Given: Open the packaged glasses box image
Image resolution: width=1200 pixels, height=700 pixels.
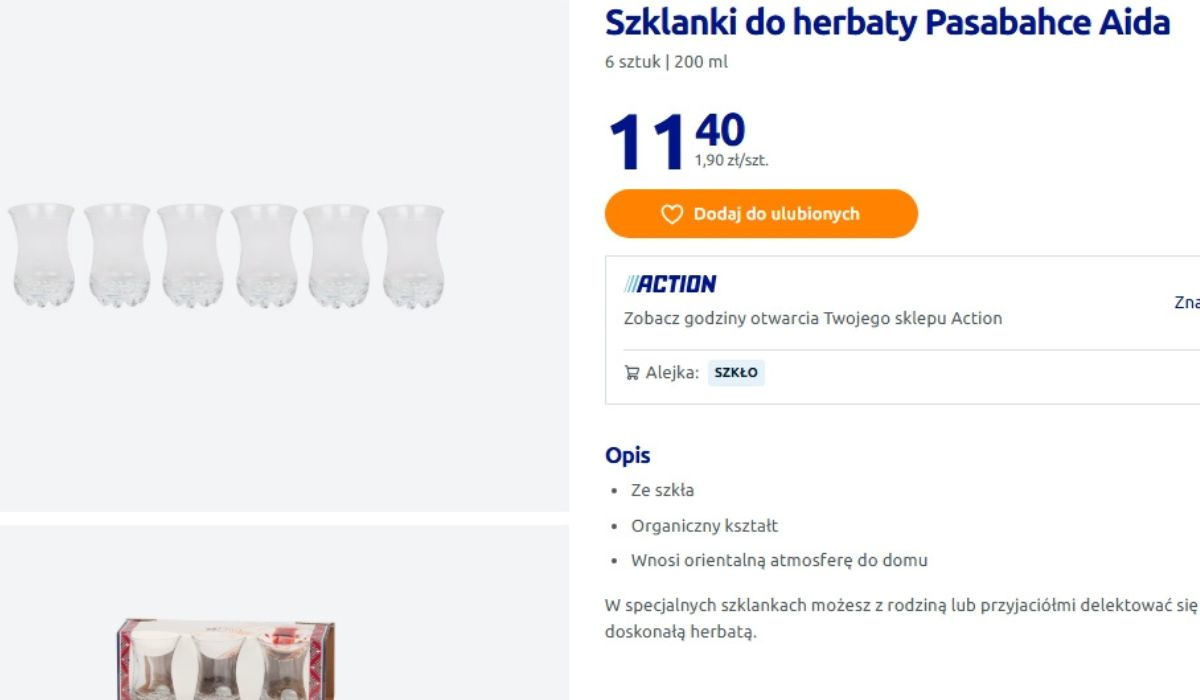Looking at the screenshot, I should pos(225,658).
